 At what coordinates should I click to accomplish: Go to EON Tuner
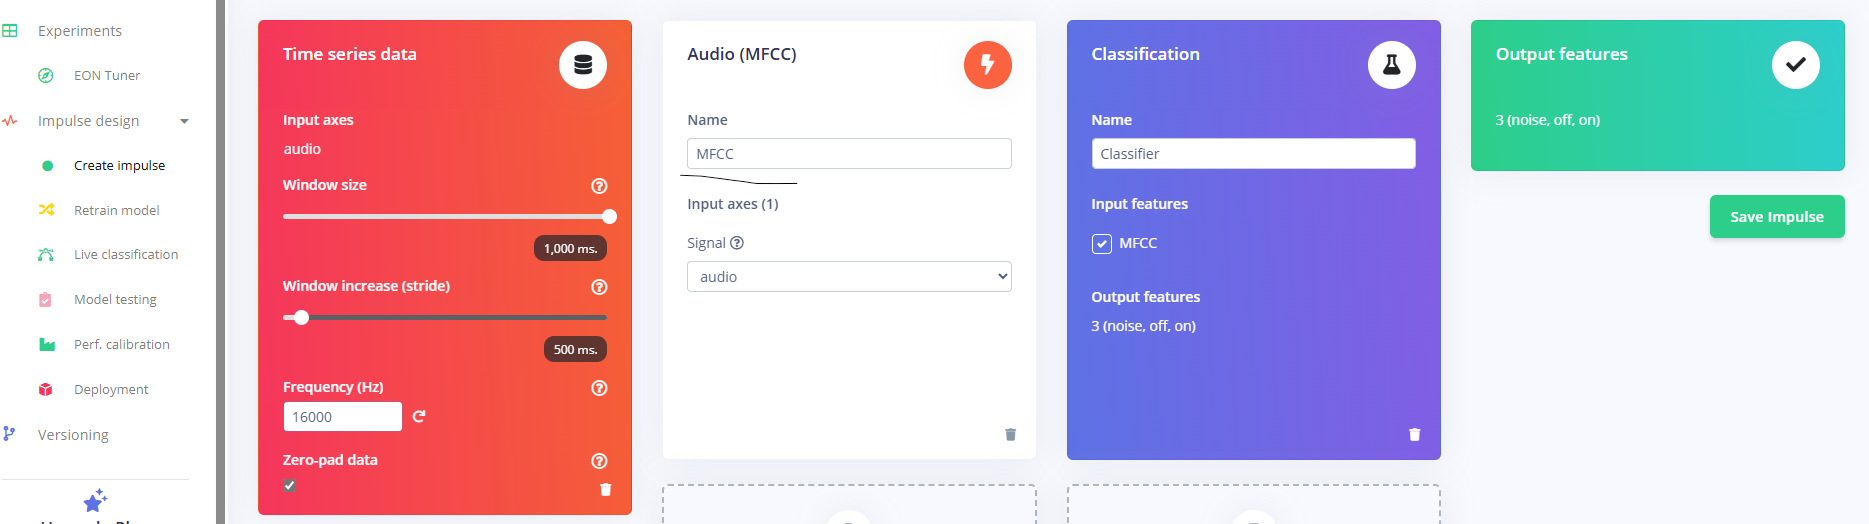[107, 75]
